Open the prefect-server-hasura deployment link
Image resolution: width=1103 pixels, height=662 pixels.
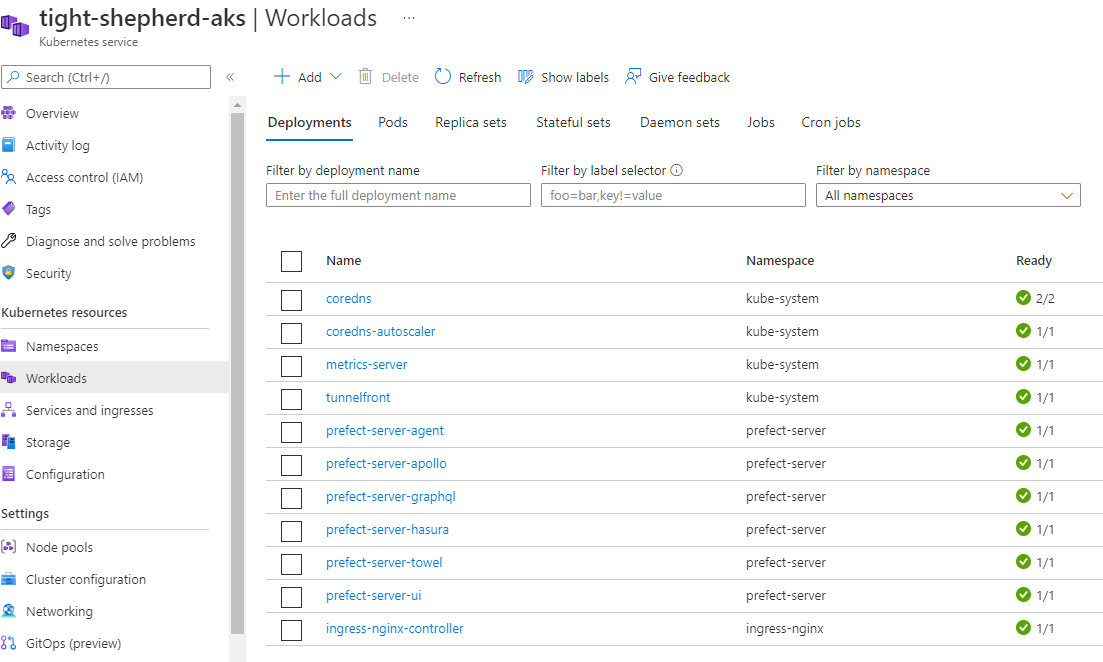[387, 530]
